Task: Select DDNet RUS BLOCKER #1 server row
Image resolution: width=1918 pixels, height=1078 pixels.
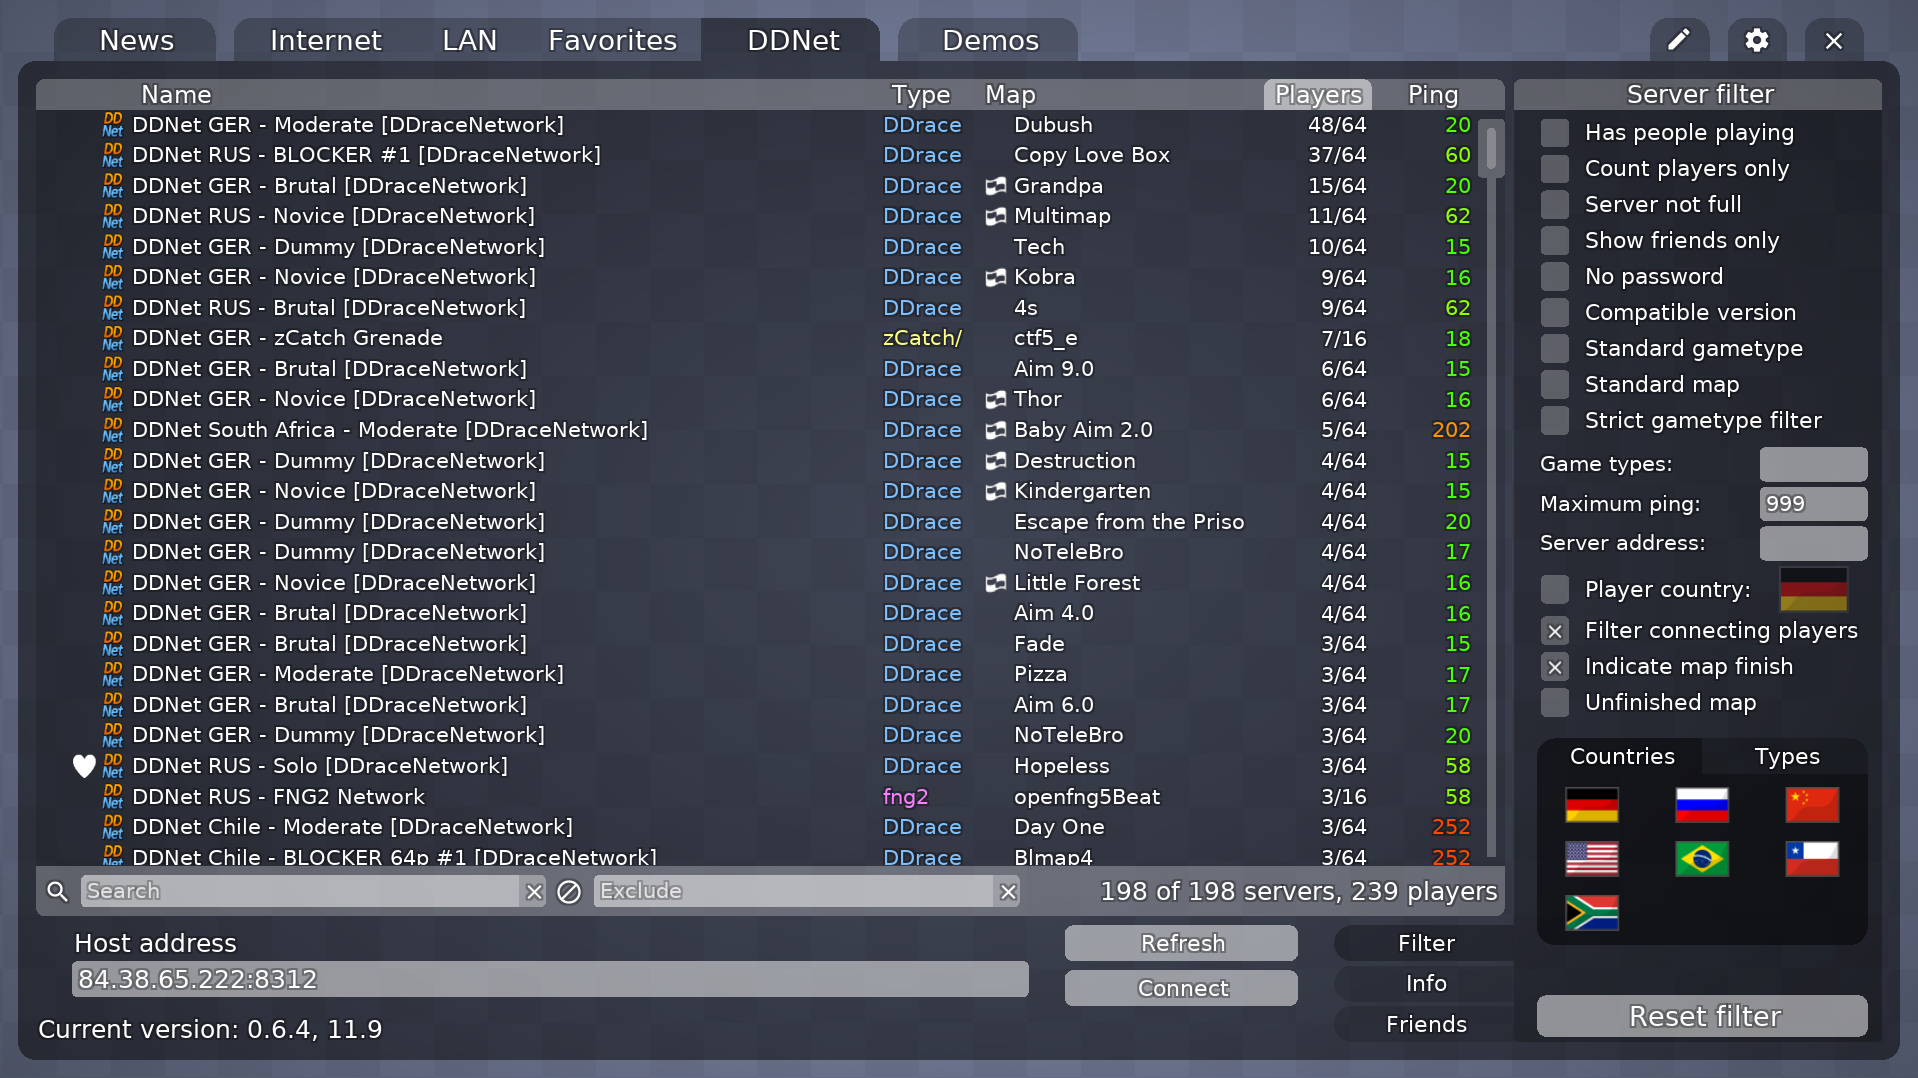Action: point(758,155)
